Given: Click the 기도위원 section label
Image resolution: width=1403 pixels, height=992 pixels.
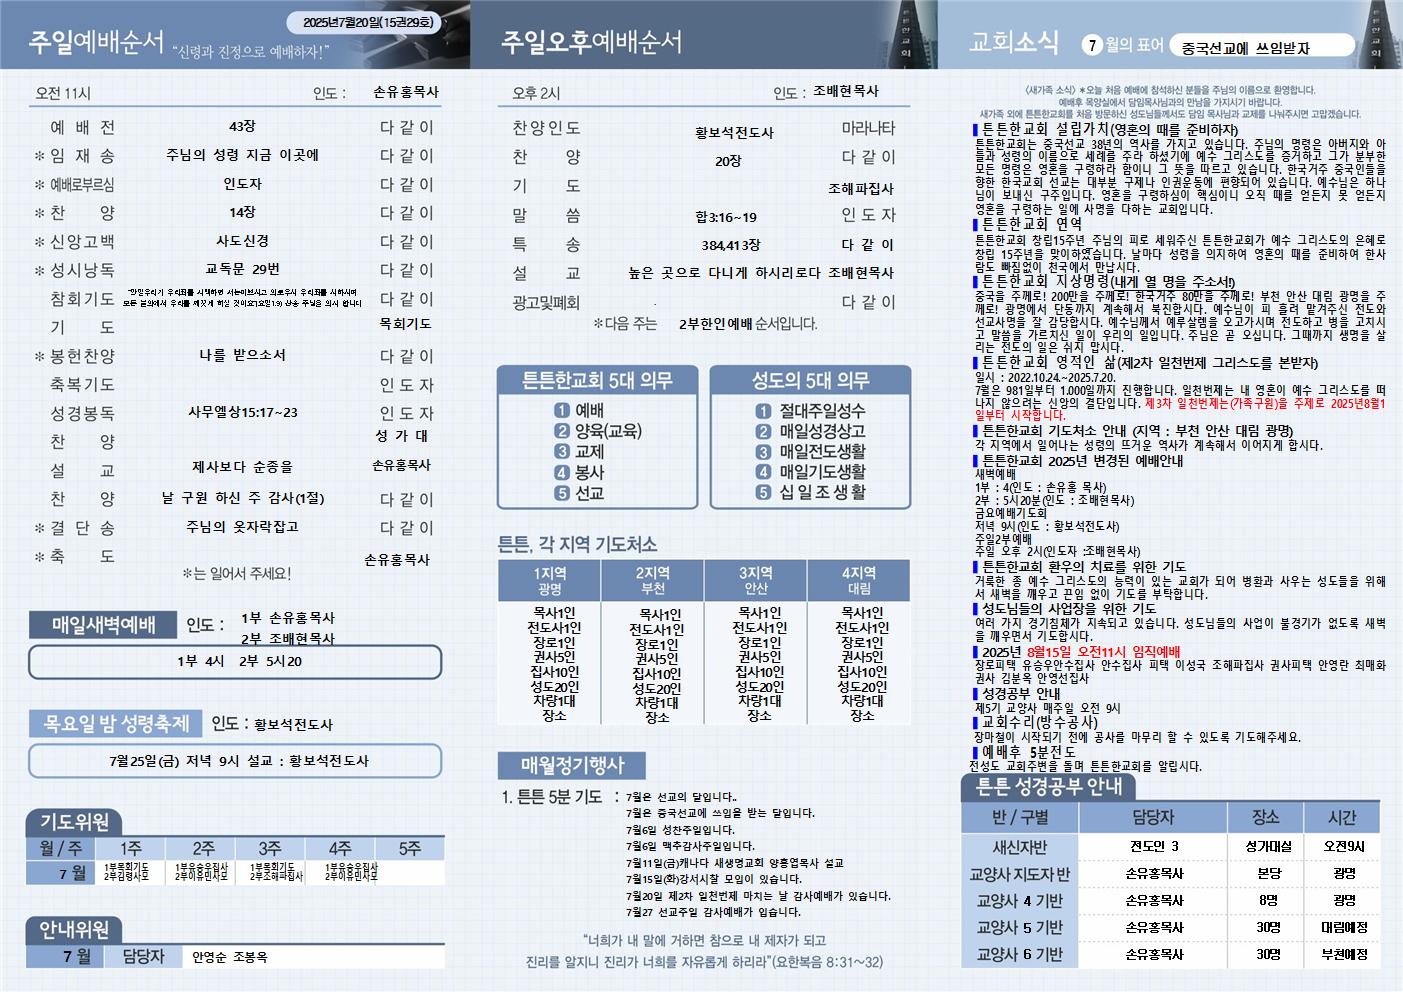Looking at the screenshot, I should (74, 822).
